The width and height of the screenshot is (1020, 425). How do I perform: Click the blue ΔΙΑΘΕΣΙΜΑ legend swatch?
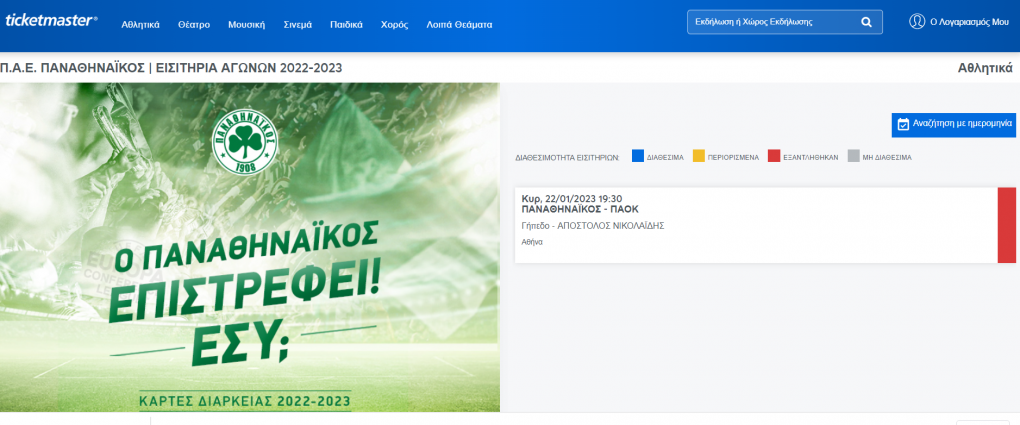pyautogui.click(x=638, y=156)
